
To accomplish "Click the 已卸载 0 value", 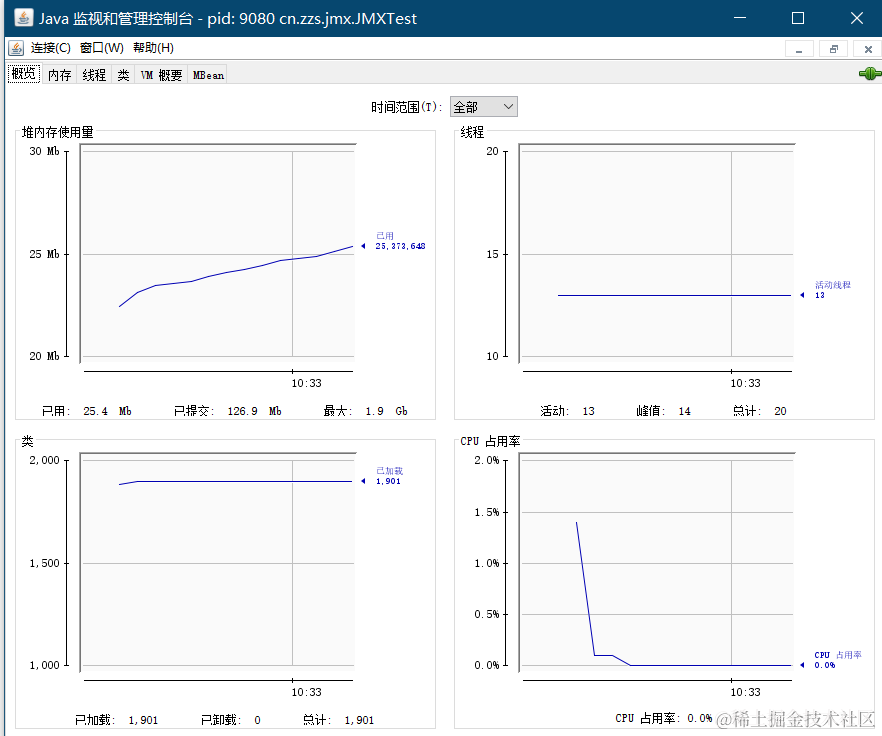I will pyautogui.click(x=231, y=720).
